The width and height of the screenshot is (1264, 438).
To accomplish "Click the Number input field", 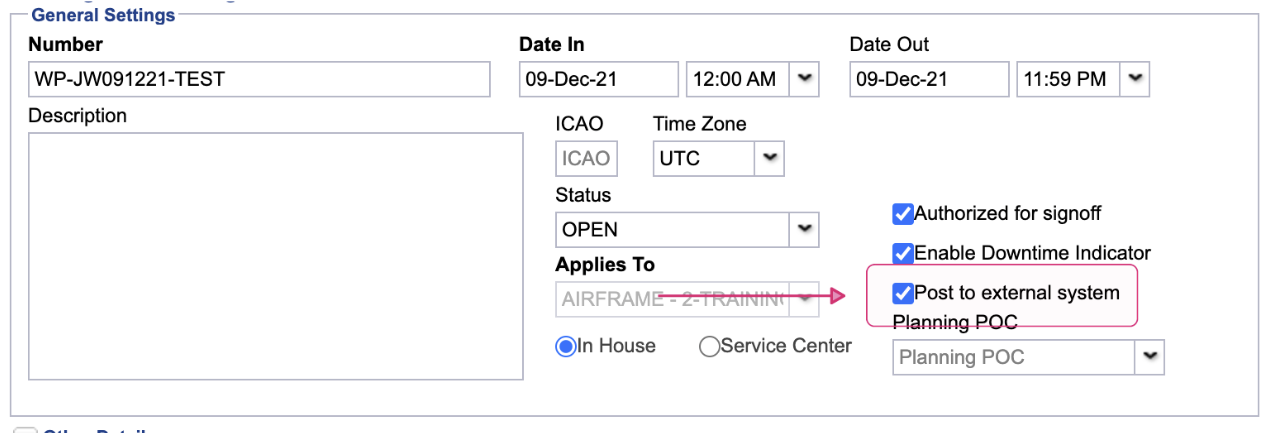I will (259, 79).
